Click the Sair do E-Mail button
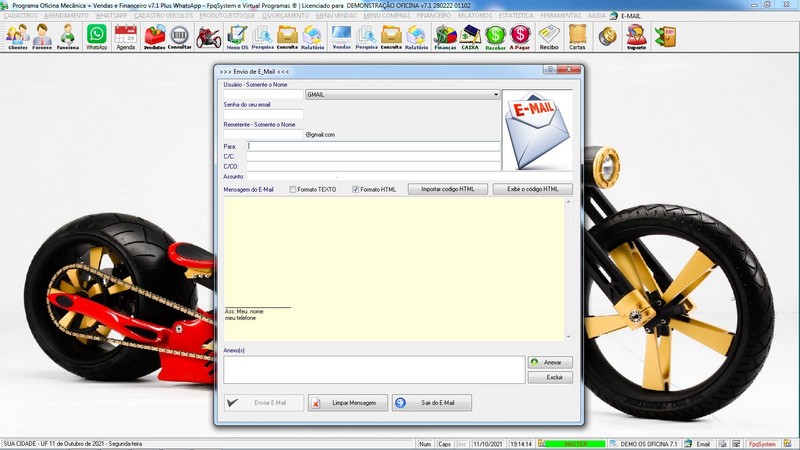 click(432, 403)
